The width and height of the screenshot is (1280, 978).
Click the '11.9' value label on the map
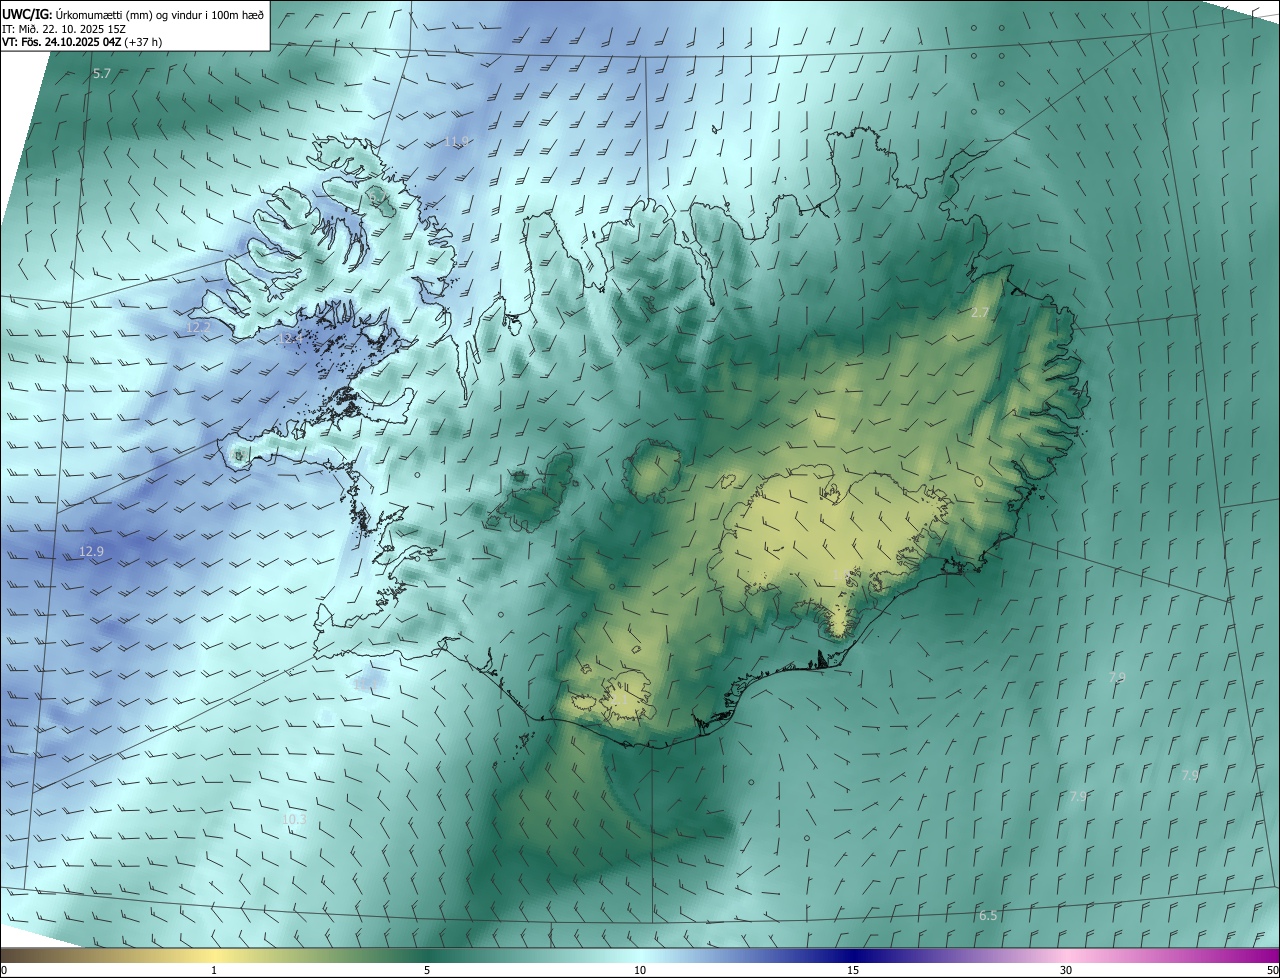click(456, 142)
